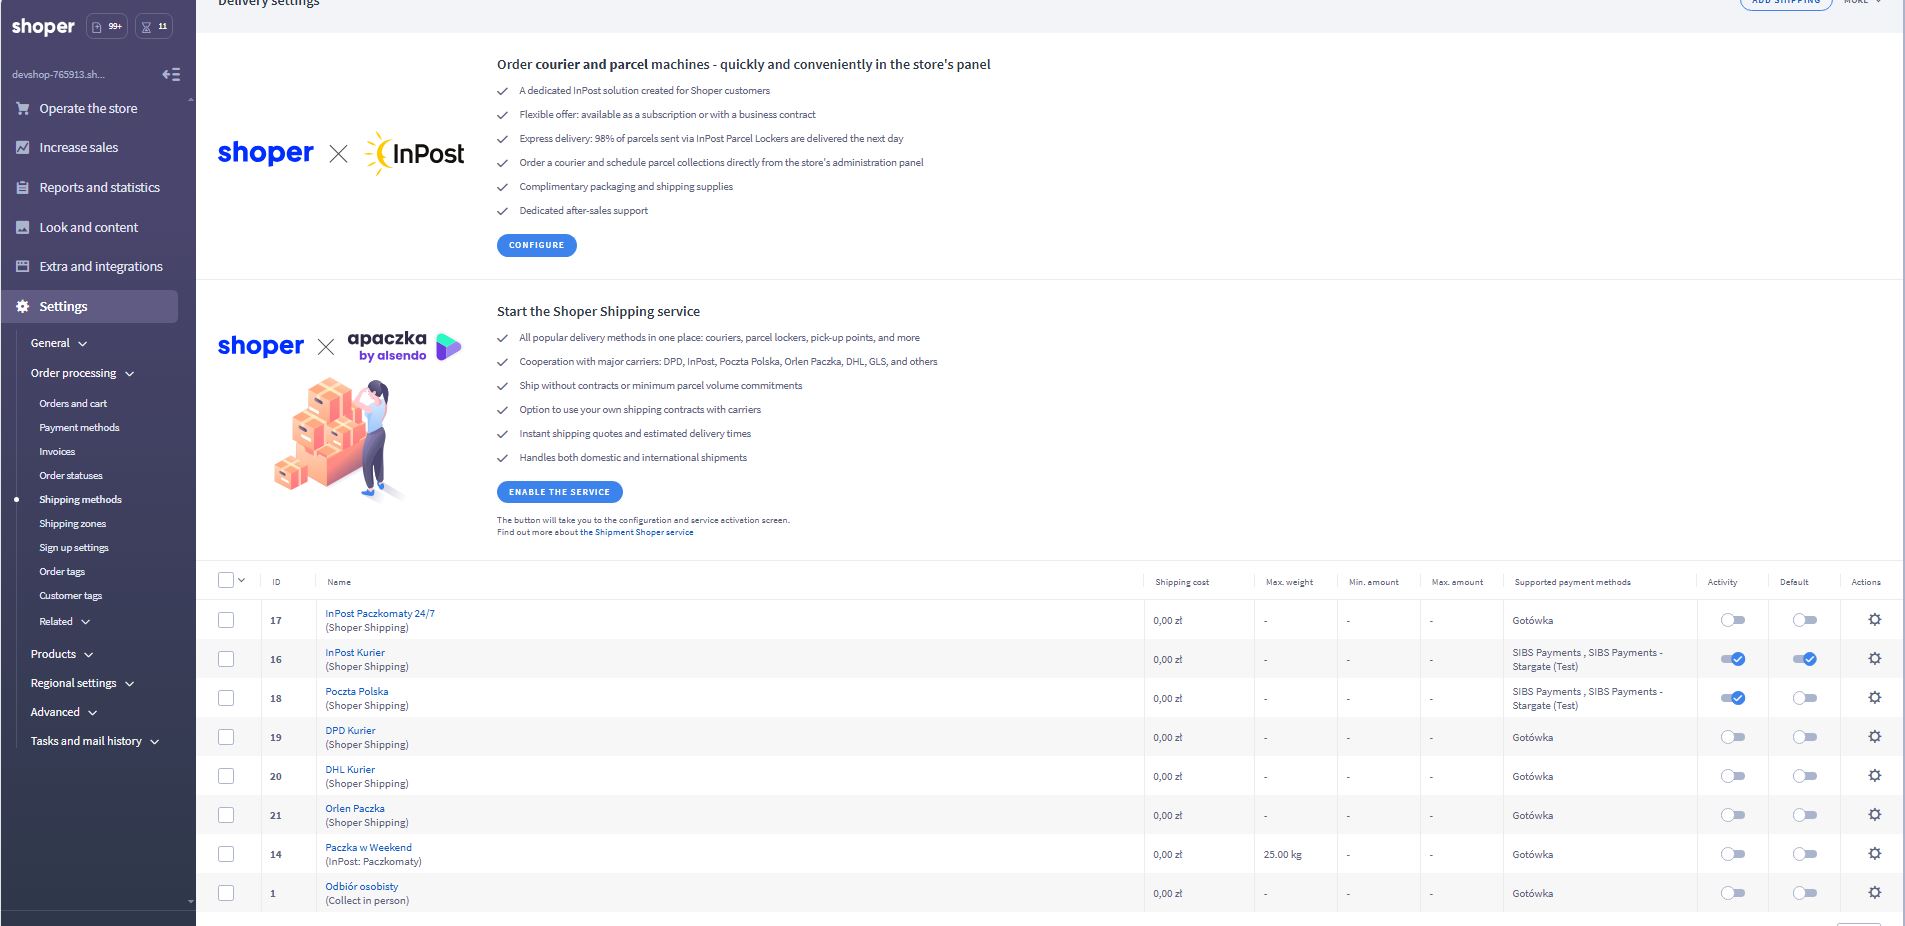Screen dimensions: 1905x926
Task: Enable activity toggle for DPD Kurier
Action: (1732, 737)
